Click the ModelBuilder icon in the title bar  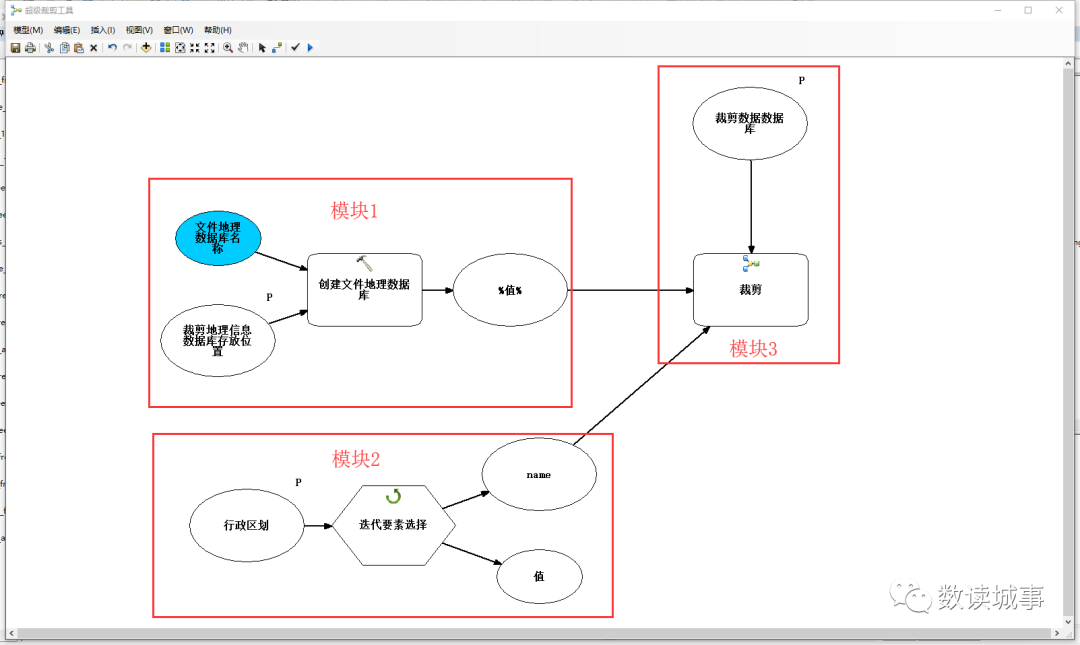click(16, 10)
